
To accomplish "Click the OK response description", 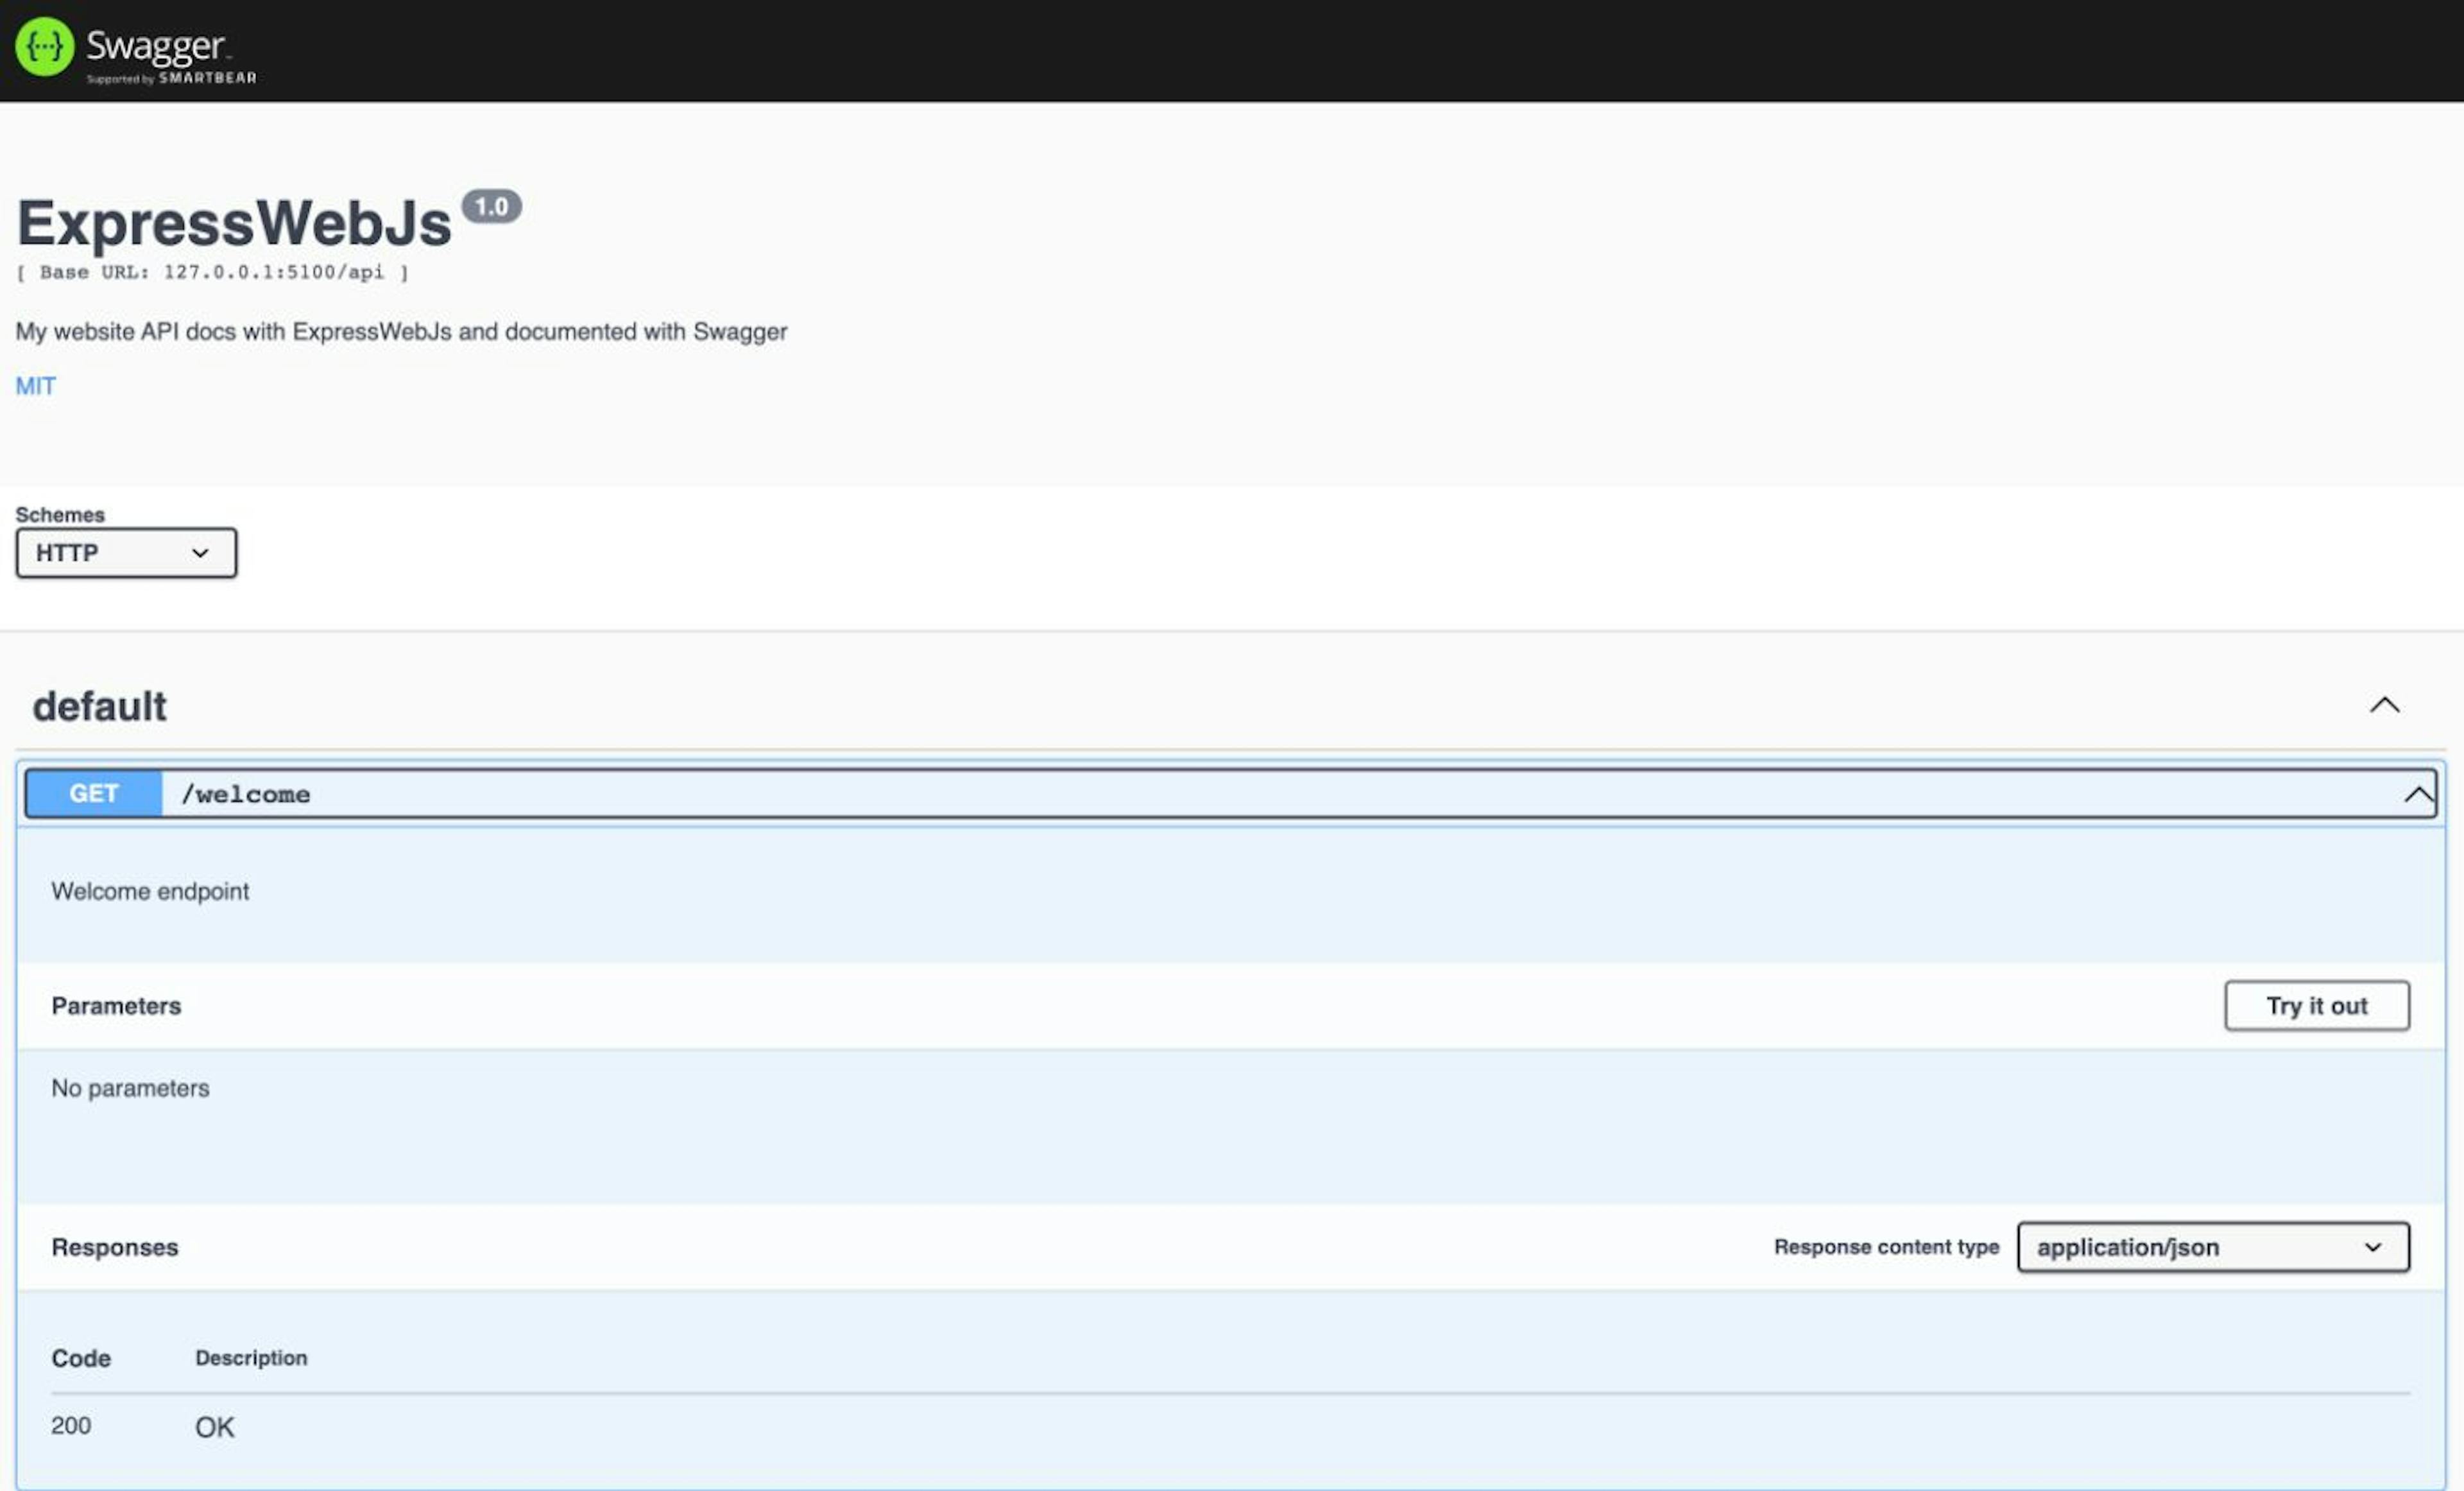I will (x=214, y=1428).
